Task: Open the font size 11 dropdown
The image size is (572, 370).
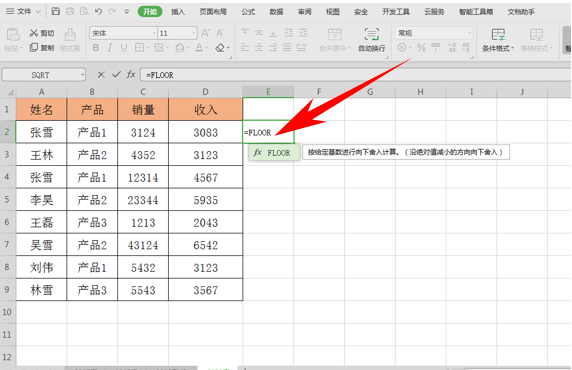Action: 194,33
